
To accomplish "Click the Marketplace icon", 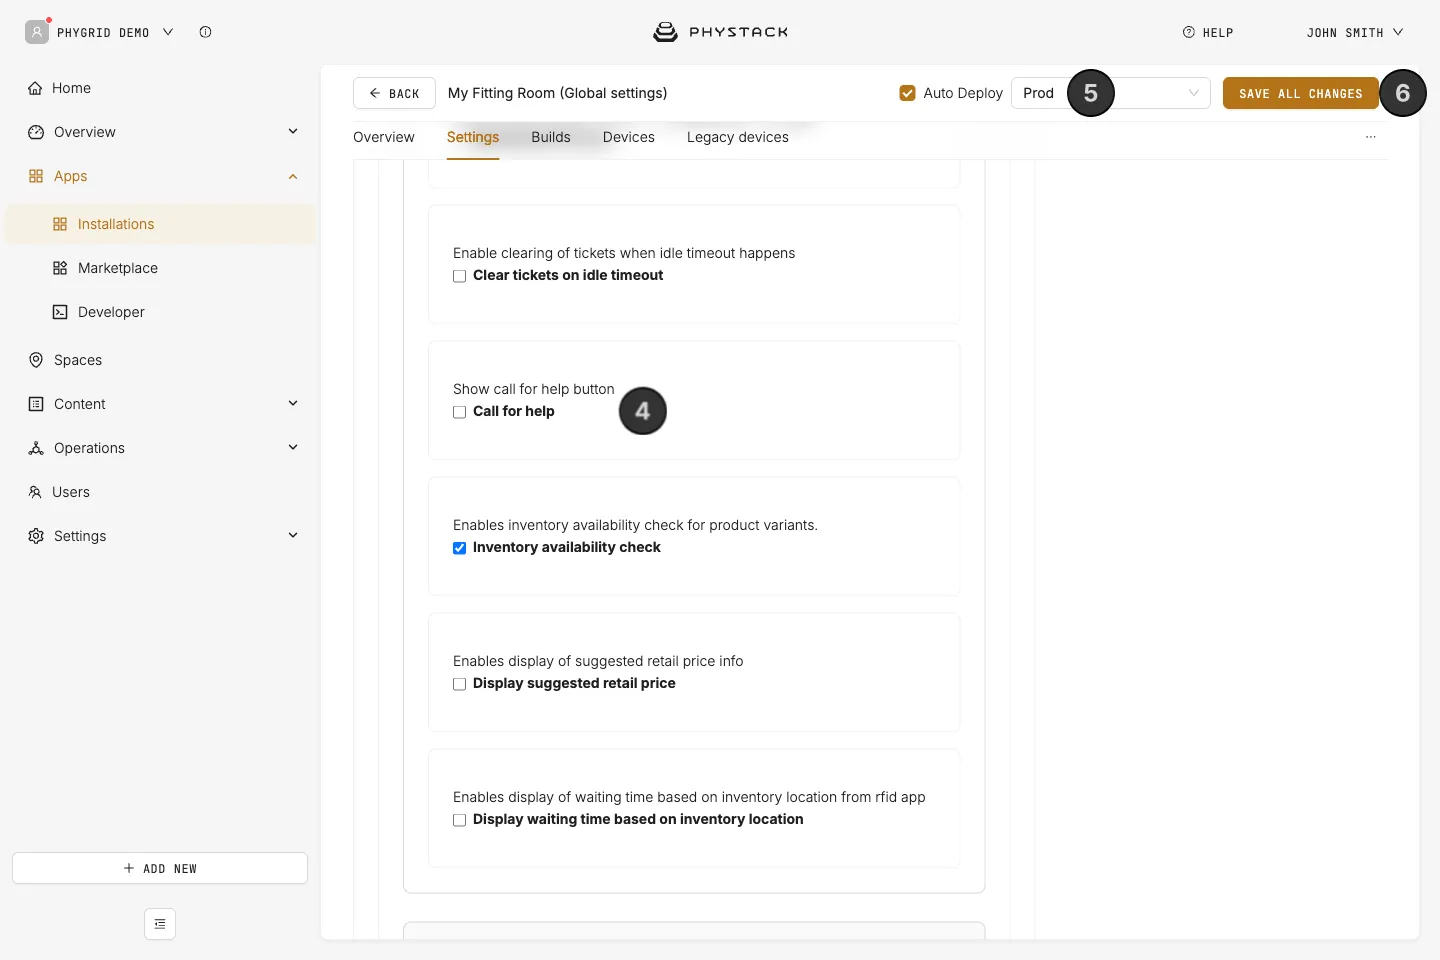I will tap(60, 268).
